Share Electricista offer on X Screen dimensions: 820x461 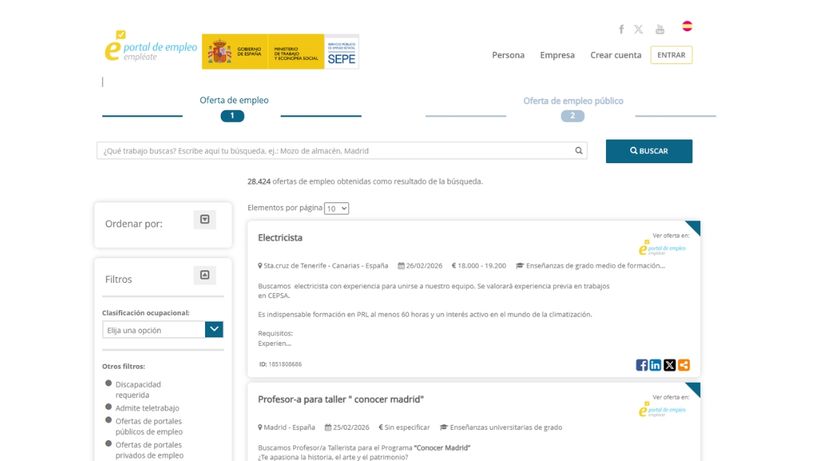(670, 365)
